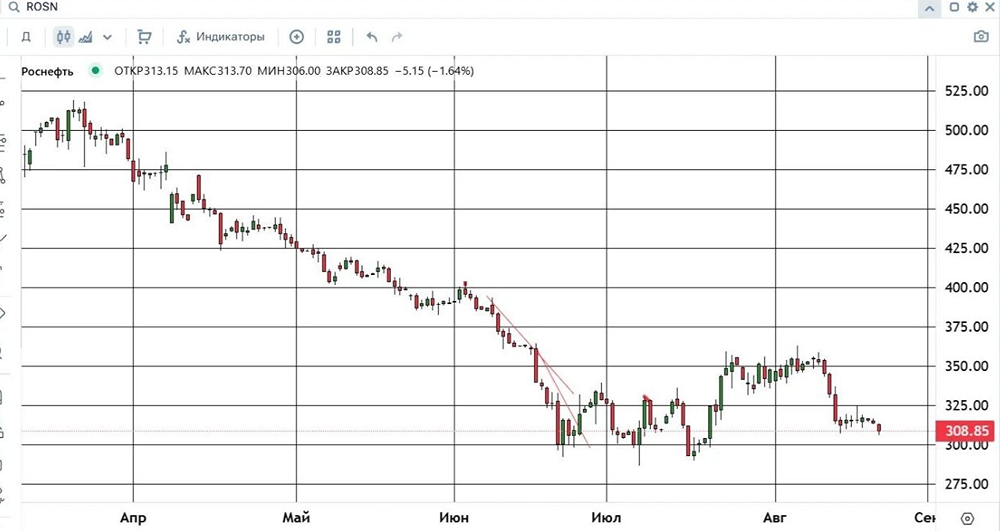Viewport: 1000px width, 531px height.
Task: Redo the last chart action
Action: click(397, 37)
